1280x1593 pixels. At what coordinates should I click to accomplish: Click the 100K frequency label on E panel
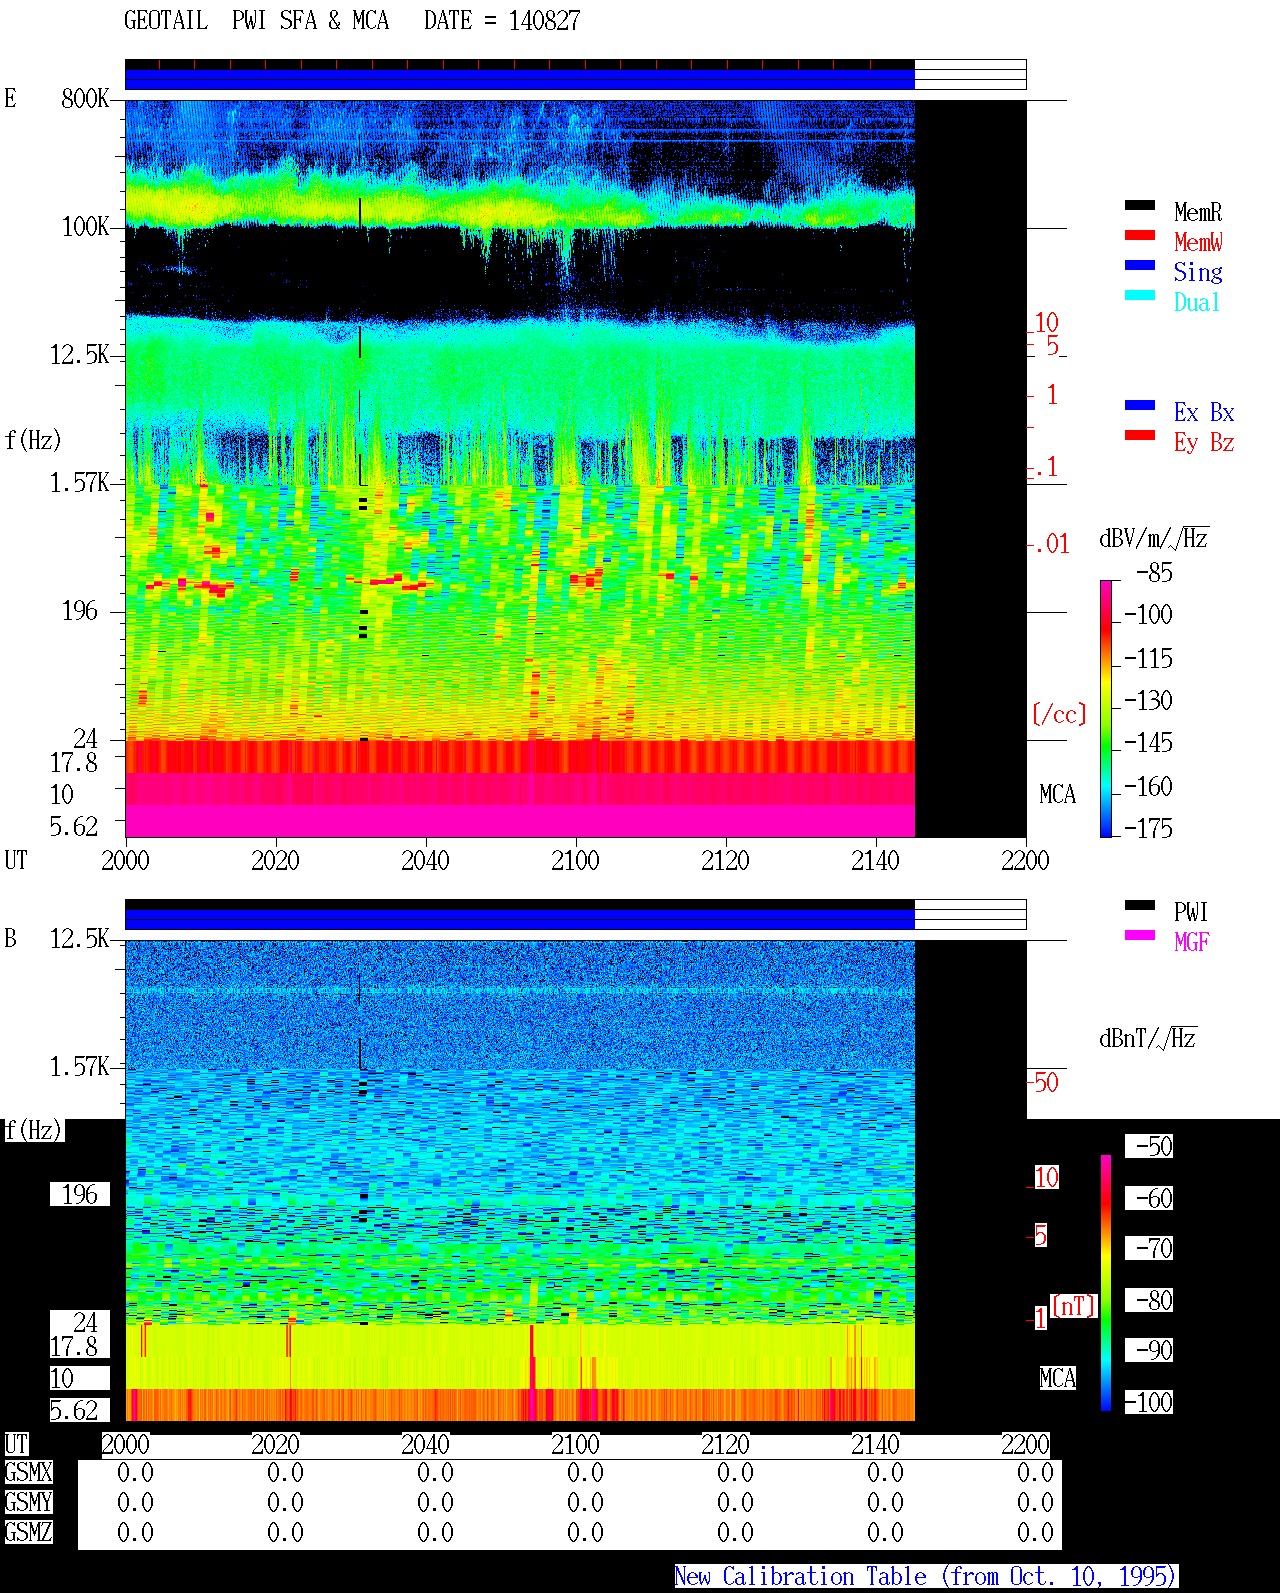[x=85, y=226]
